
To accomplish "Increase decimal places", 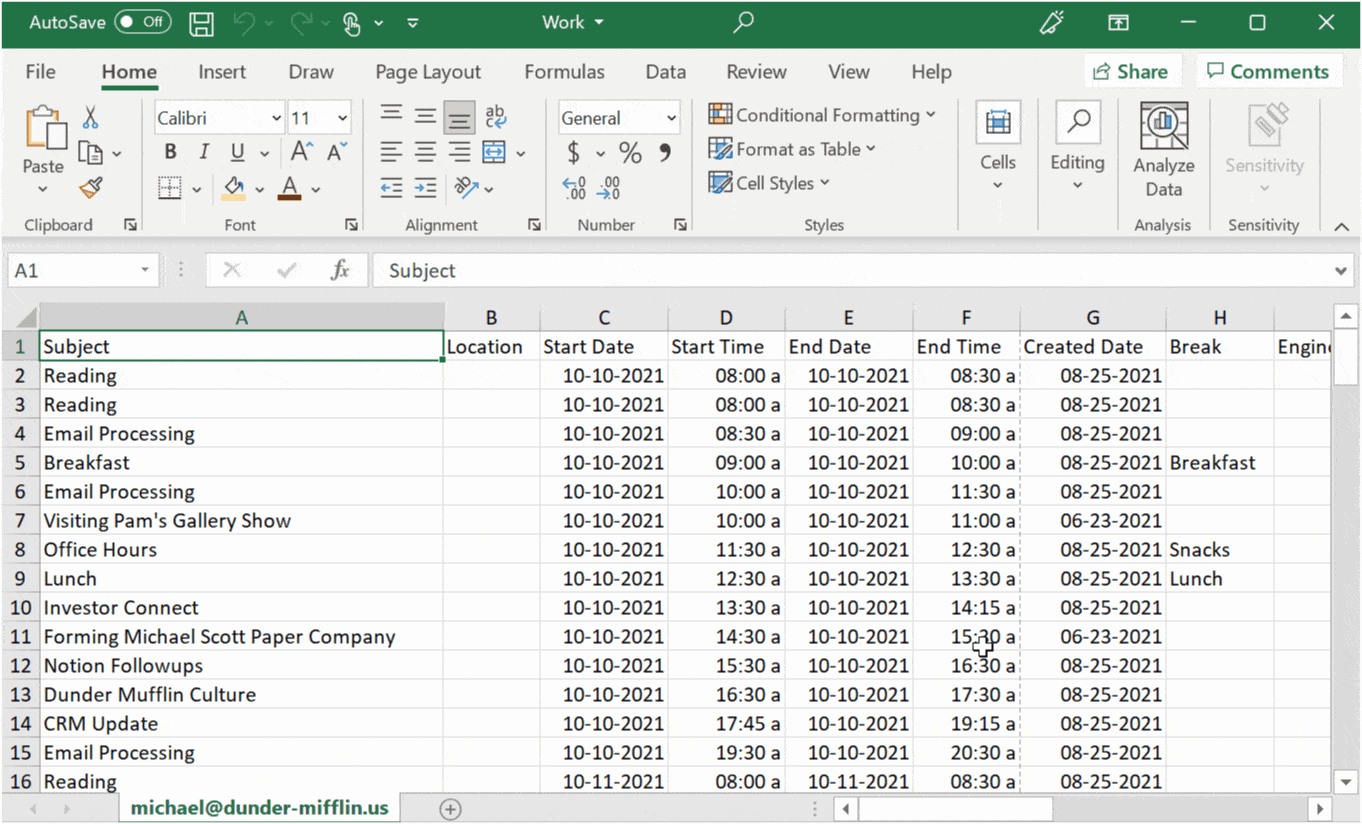I will click(574, 188).
